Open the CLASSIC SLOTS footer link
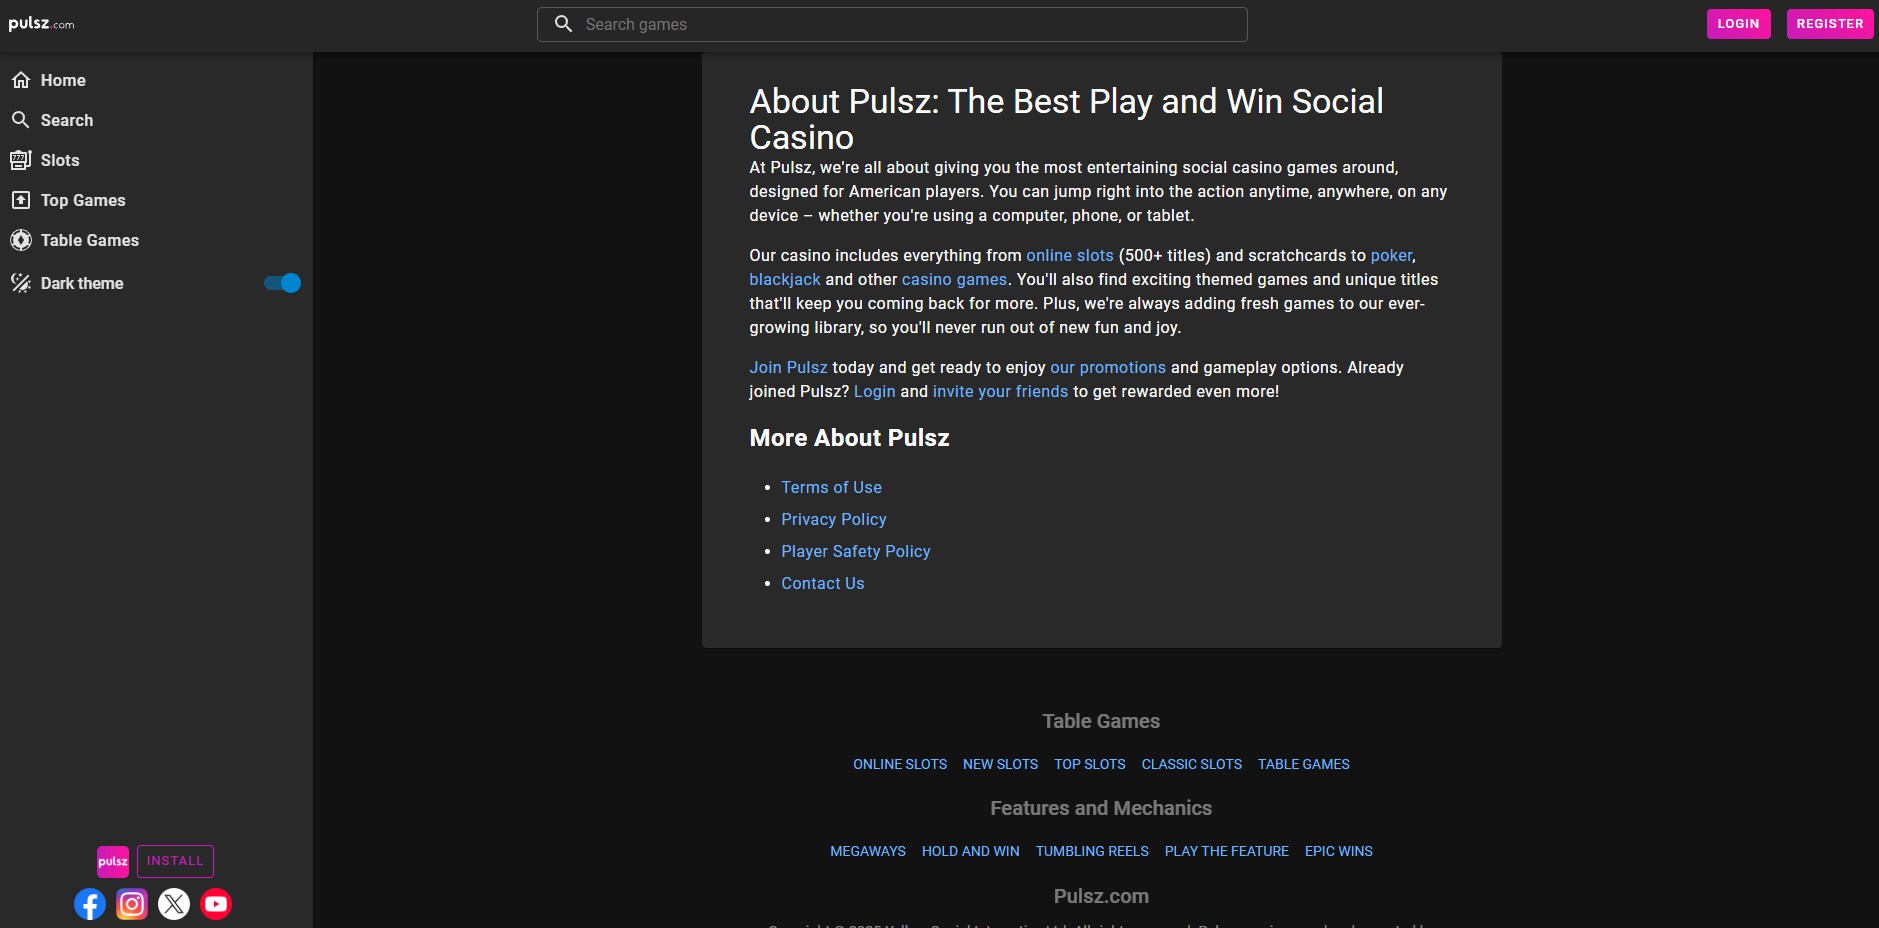 (1192, 764)
